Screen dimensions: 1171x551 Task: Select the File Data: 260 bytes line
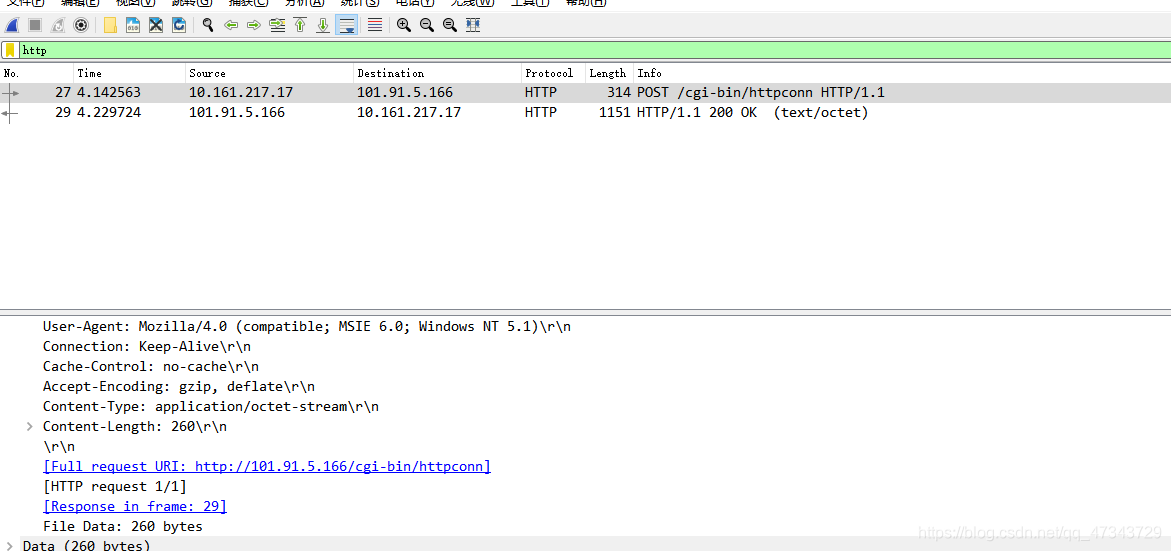pos(123,526)
